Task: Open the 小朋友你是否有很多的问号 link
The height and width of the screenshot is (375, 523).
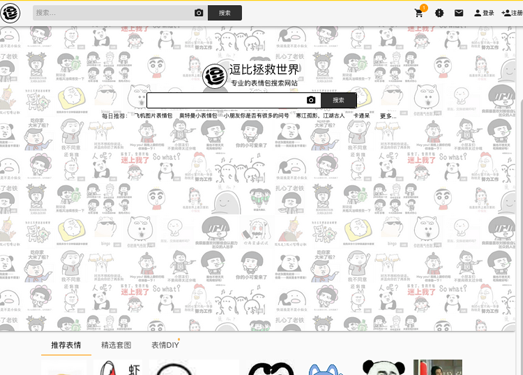Action: pos(256,116)
